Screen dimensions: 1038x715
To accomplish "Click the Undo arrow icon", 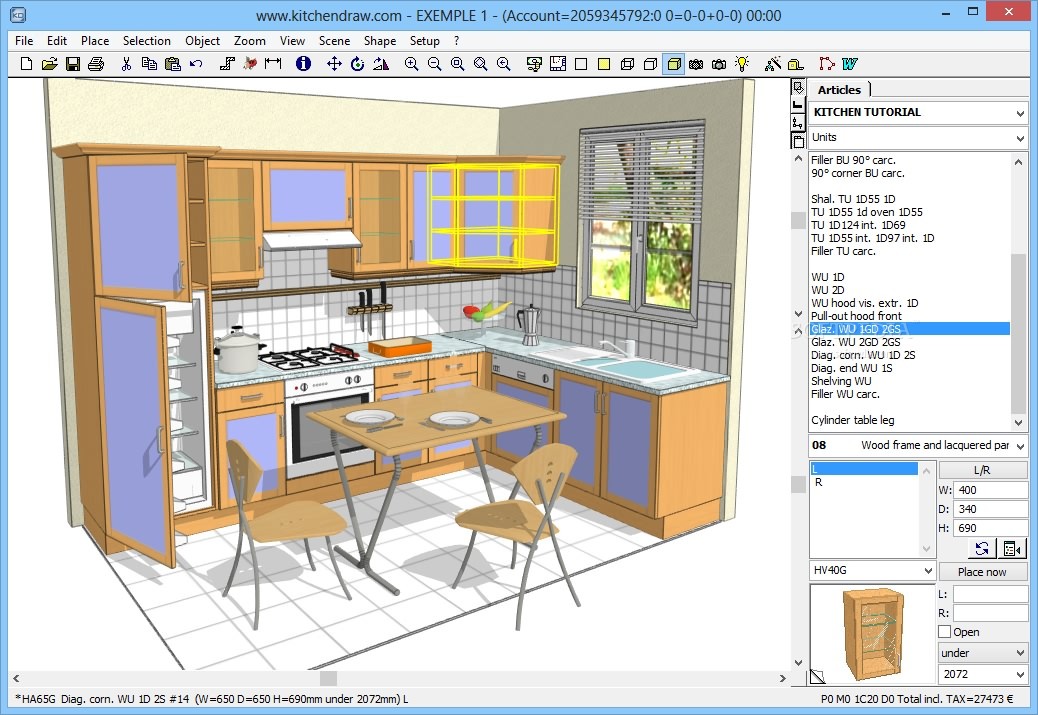I will coord(196,64).
